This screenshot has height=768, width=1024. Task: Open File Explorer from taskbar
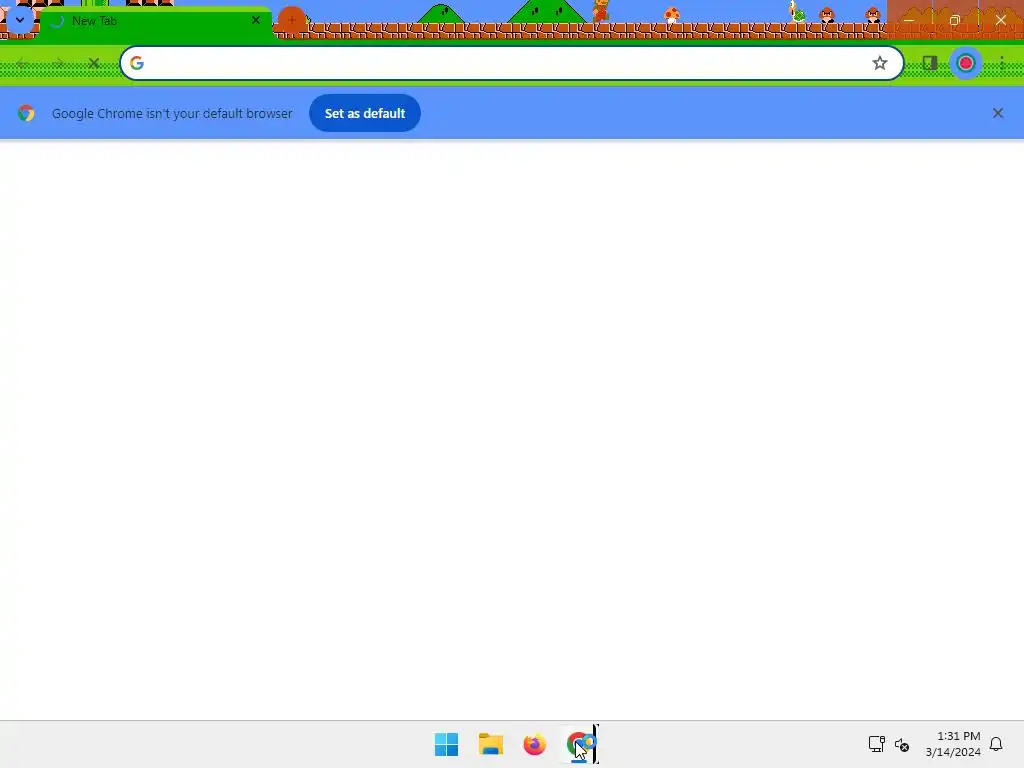coord(490,744)
